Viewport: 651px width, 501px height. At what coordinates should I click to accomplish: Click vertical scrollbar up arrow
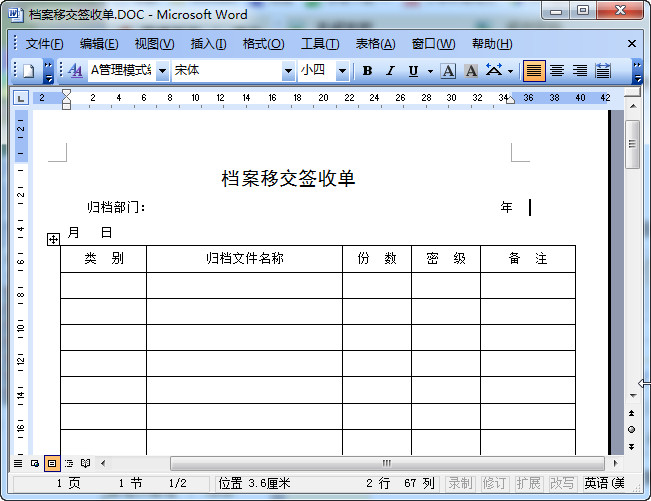point(632,107)
